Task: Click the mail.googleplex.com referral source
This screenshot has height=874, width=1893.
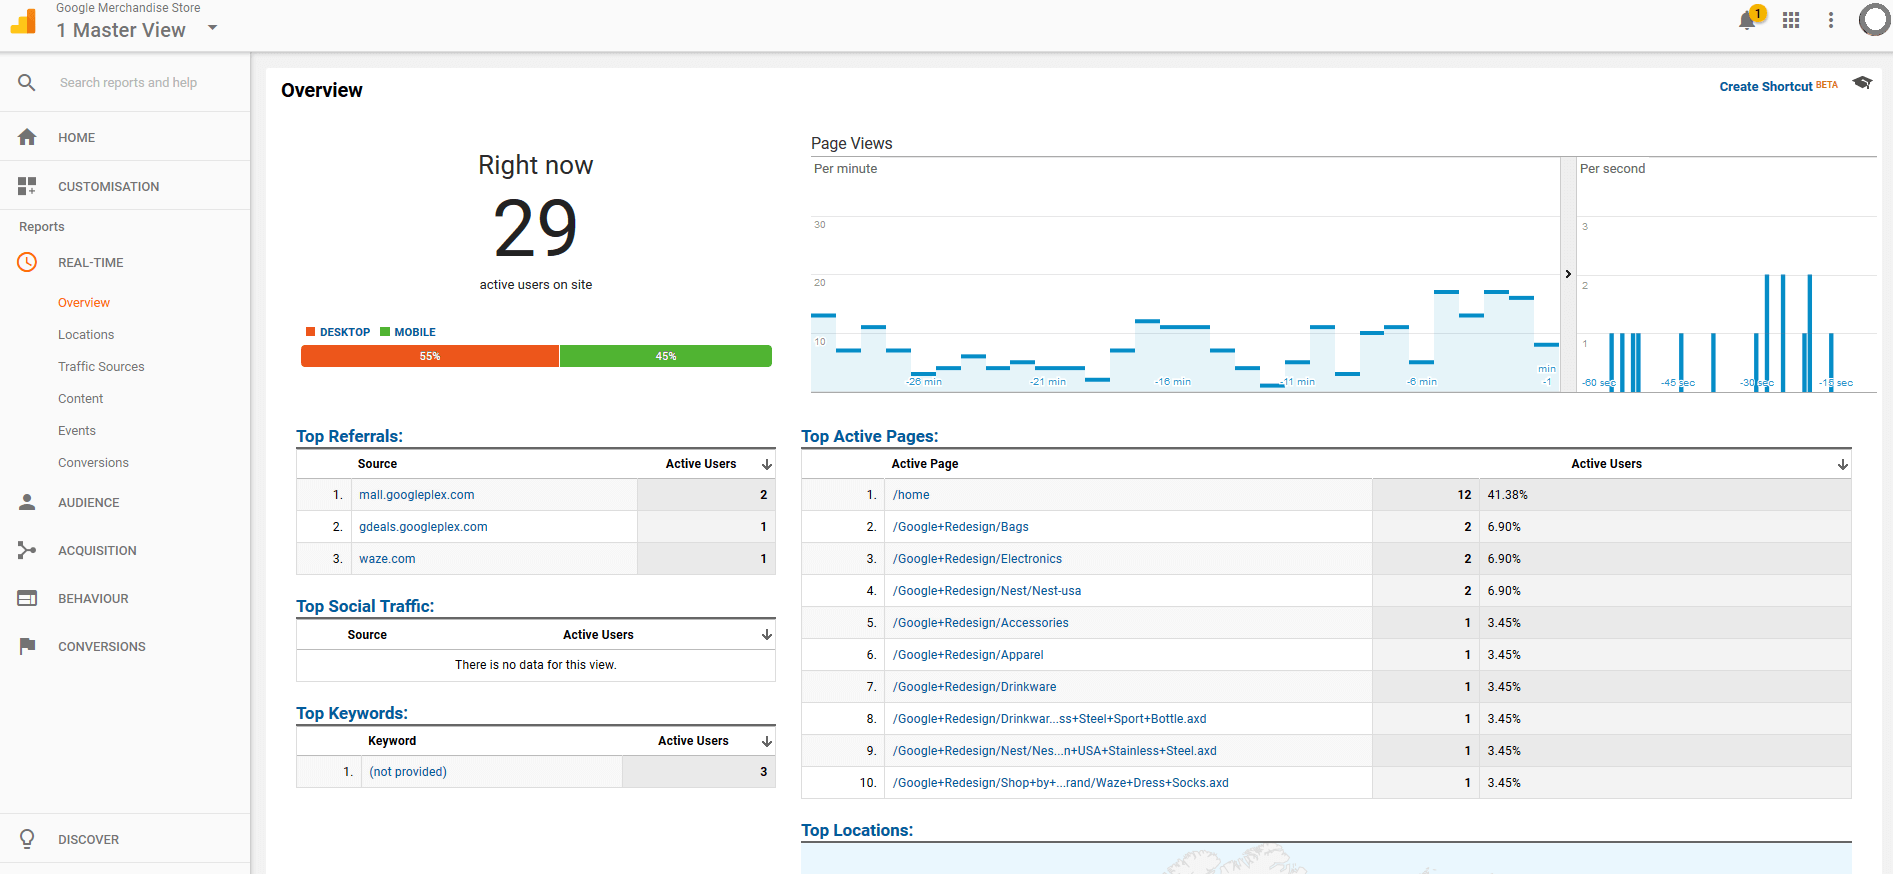Action: coord(417,495)
